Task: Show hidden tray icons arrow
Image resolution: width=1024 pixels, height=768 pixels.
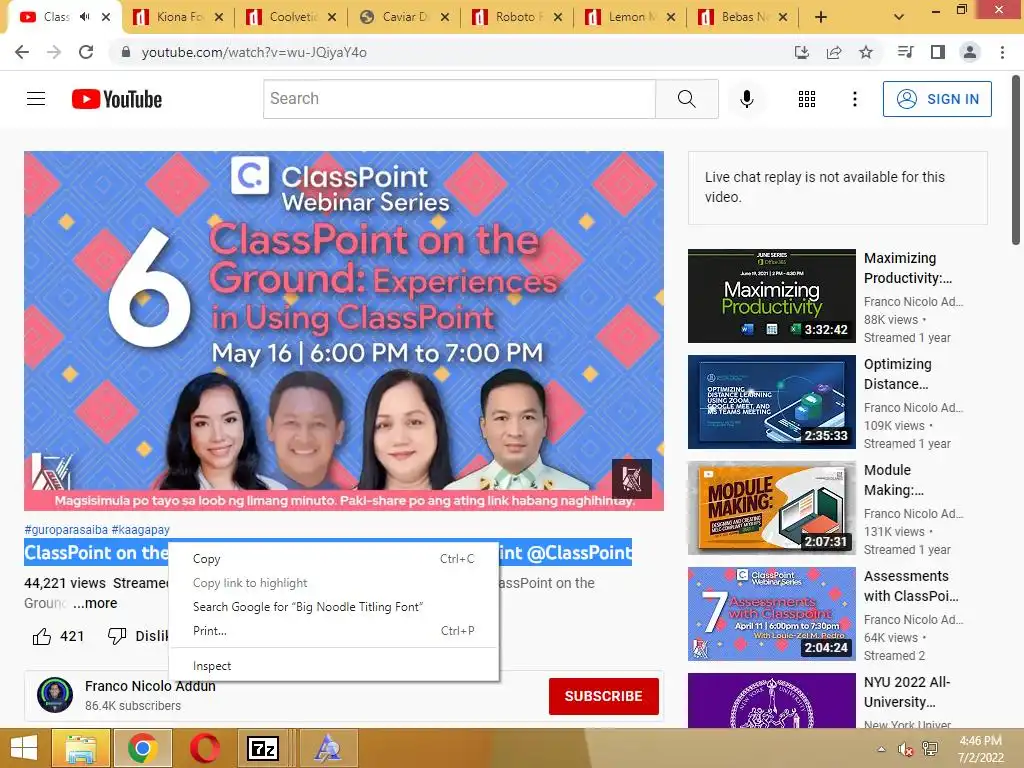Action: (882, 749)
